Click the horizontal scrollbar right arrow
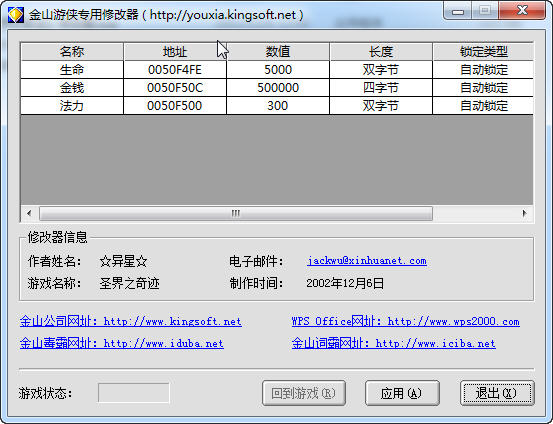The width and height of the screenshot is (553, 424). (524, 213)
